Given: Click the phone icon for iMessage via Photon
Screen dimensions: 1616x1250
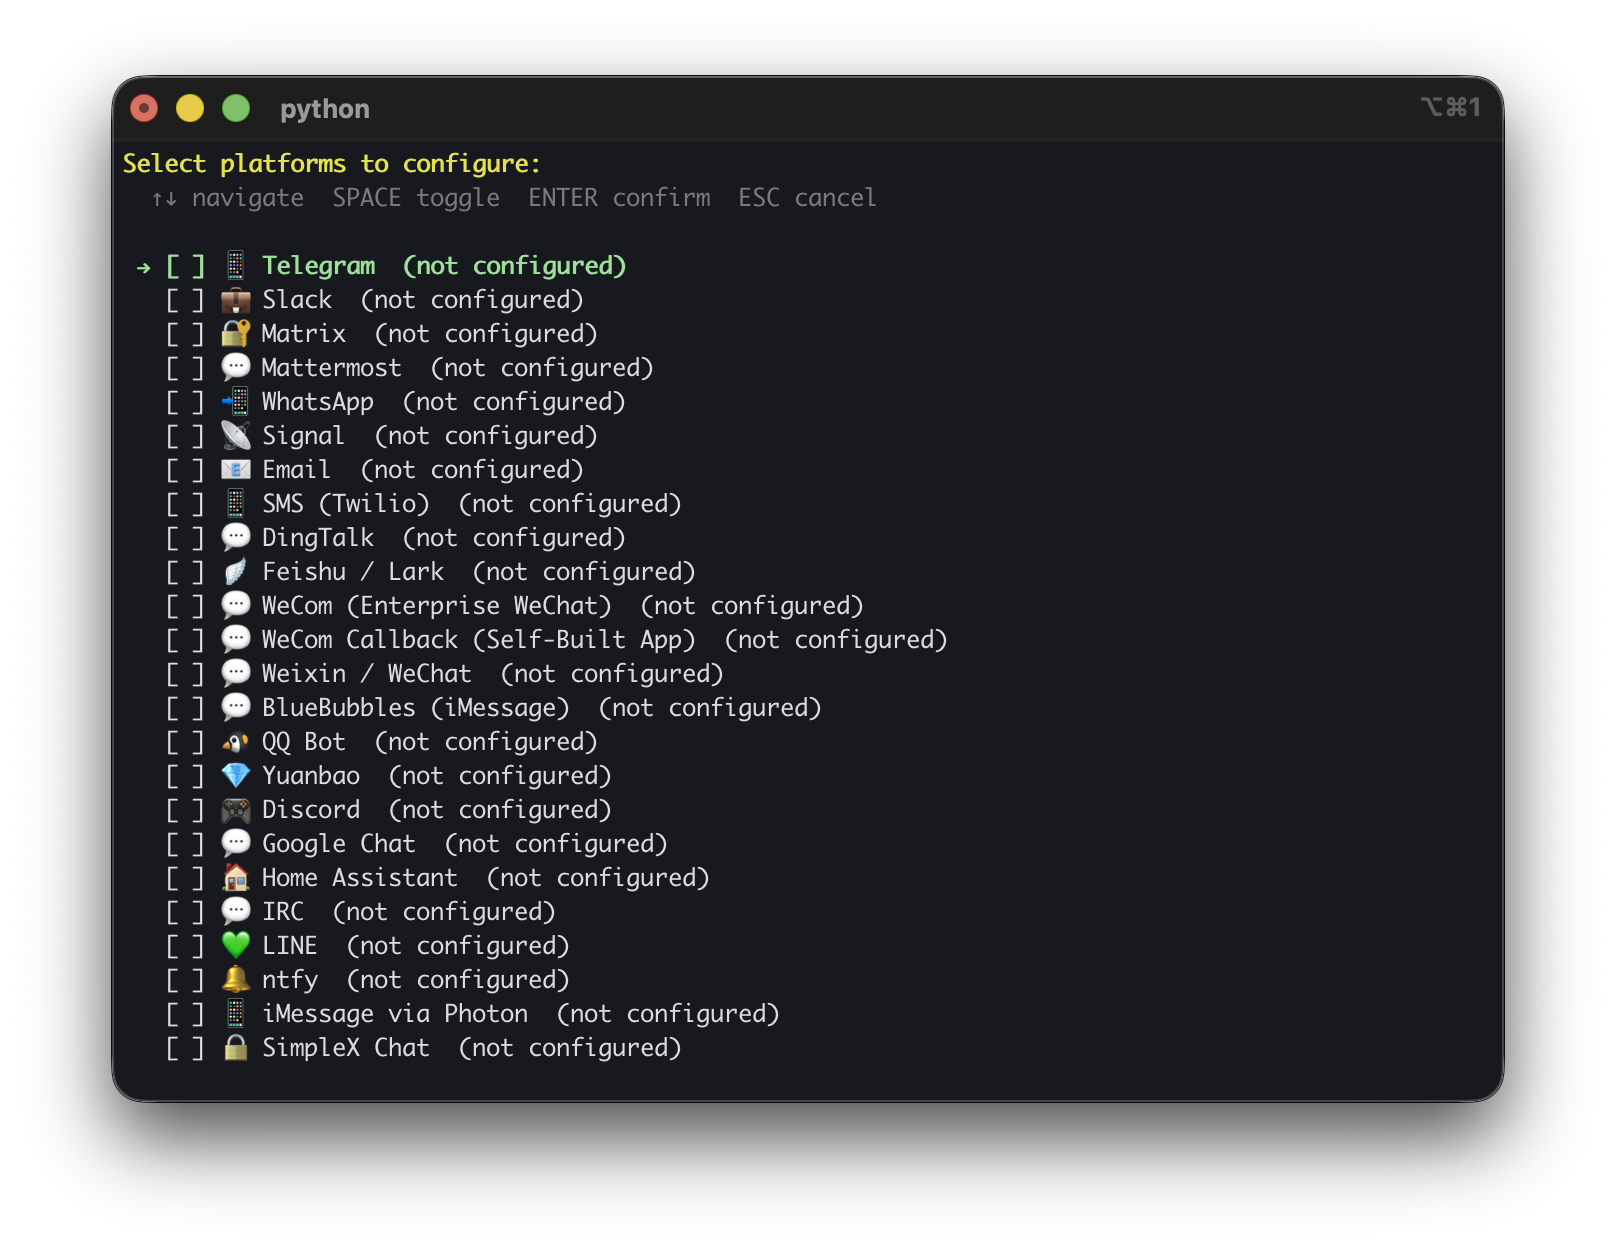Looking at the screenshot, I should click(235, 1014).
